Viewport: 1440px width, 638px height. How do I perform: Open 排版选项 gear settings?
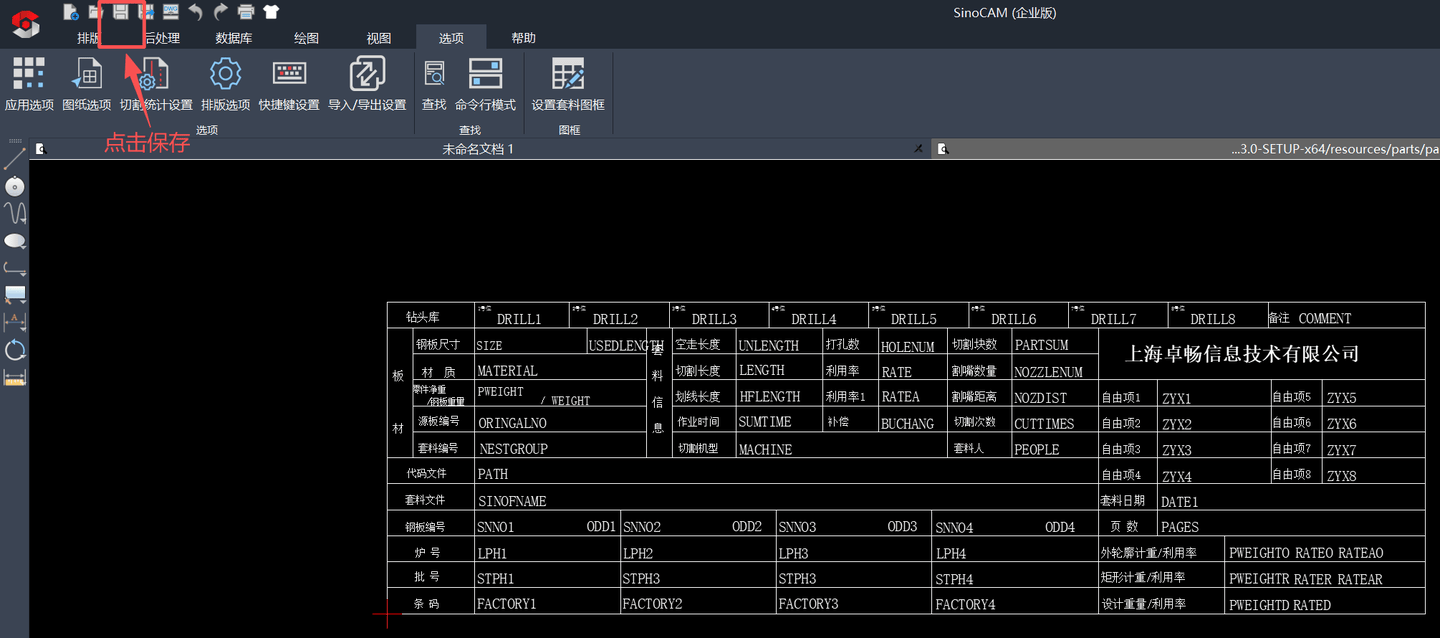point(225,84)
